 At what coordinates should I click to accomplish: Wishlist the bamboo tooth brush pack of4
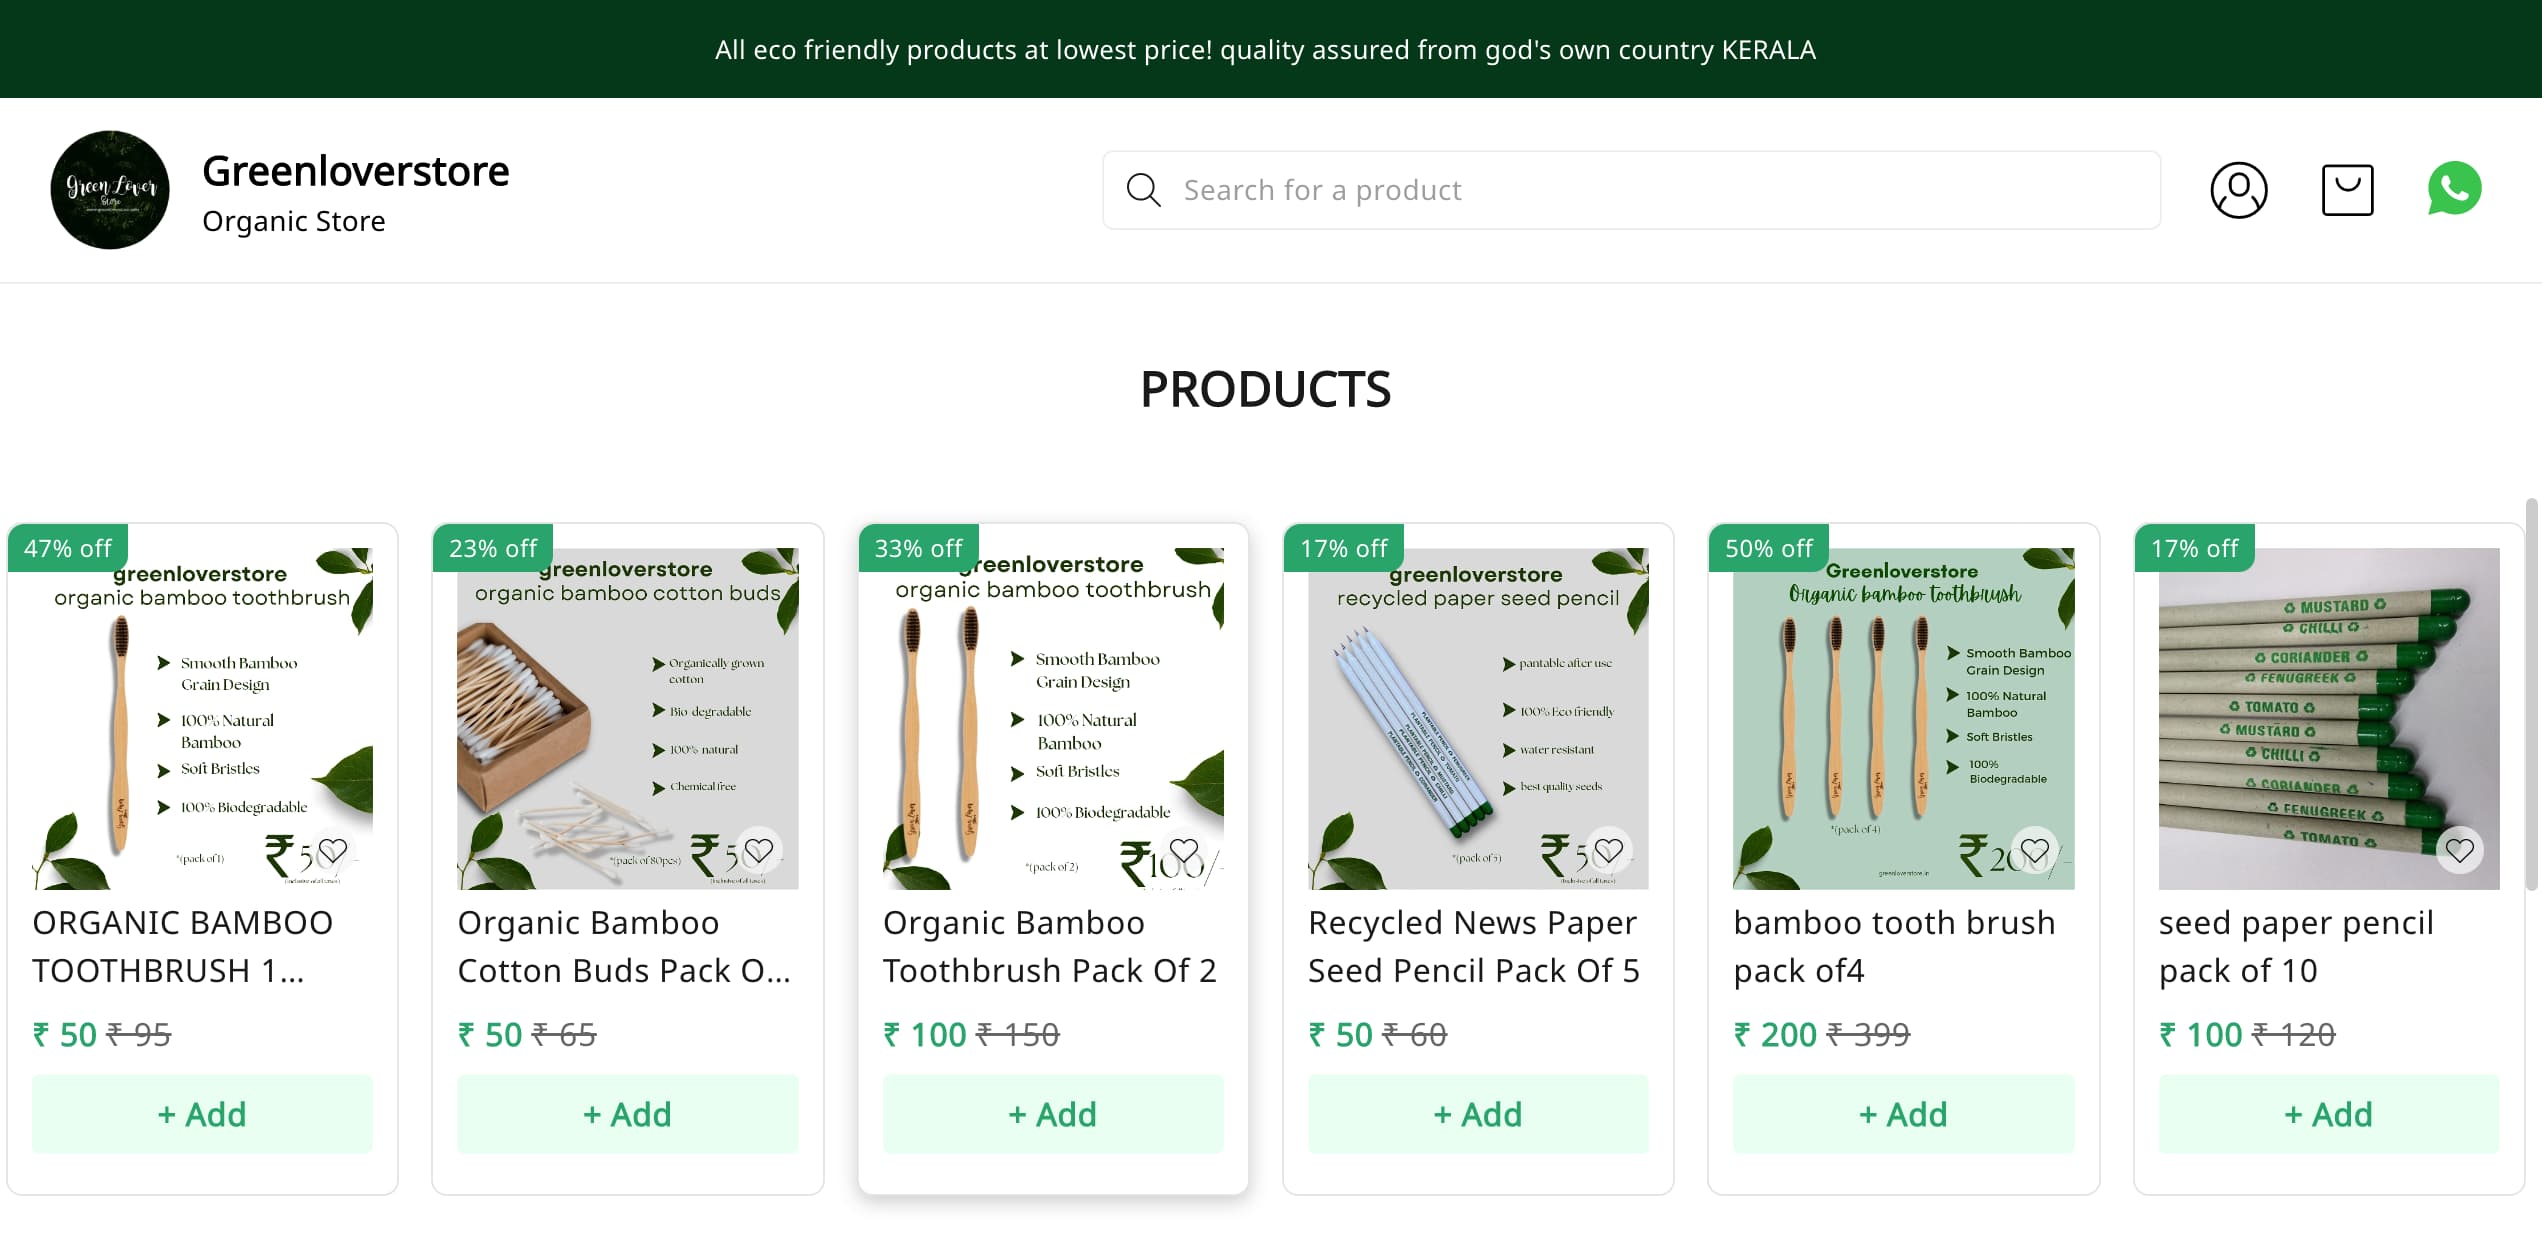point(2035,851)
